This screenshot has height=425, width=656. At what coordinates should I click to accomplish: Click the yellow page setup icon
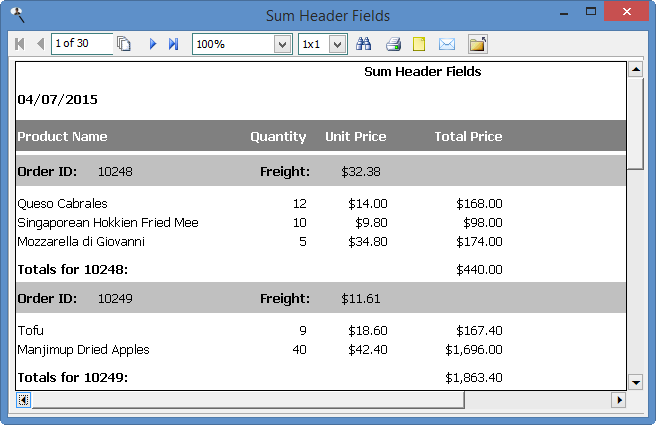point(419,44)
